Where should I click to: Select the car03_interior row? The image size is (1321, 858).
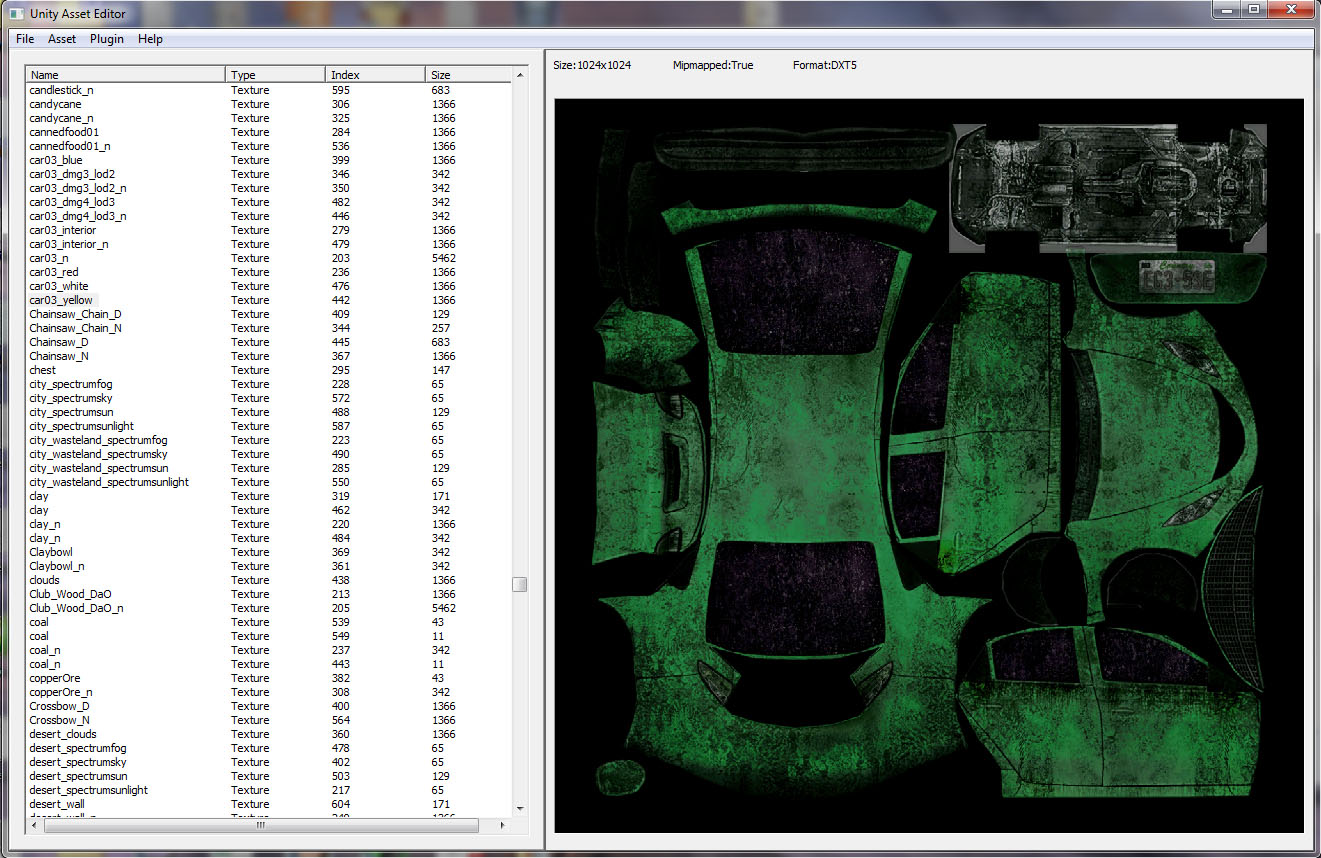coord(268,230)
